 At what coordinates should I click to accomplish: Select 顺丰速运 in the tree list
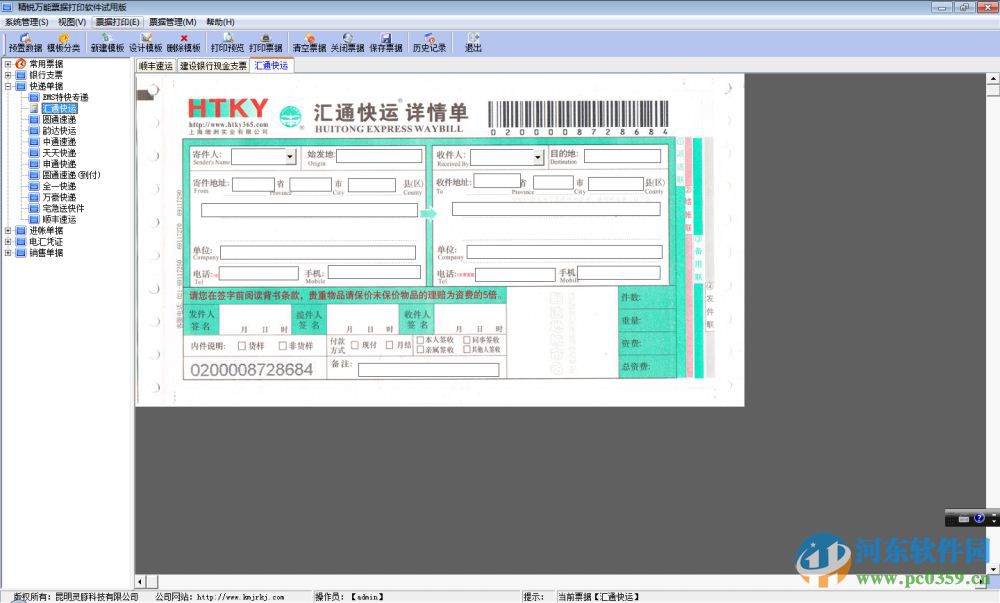click(59, 220)
